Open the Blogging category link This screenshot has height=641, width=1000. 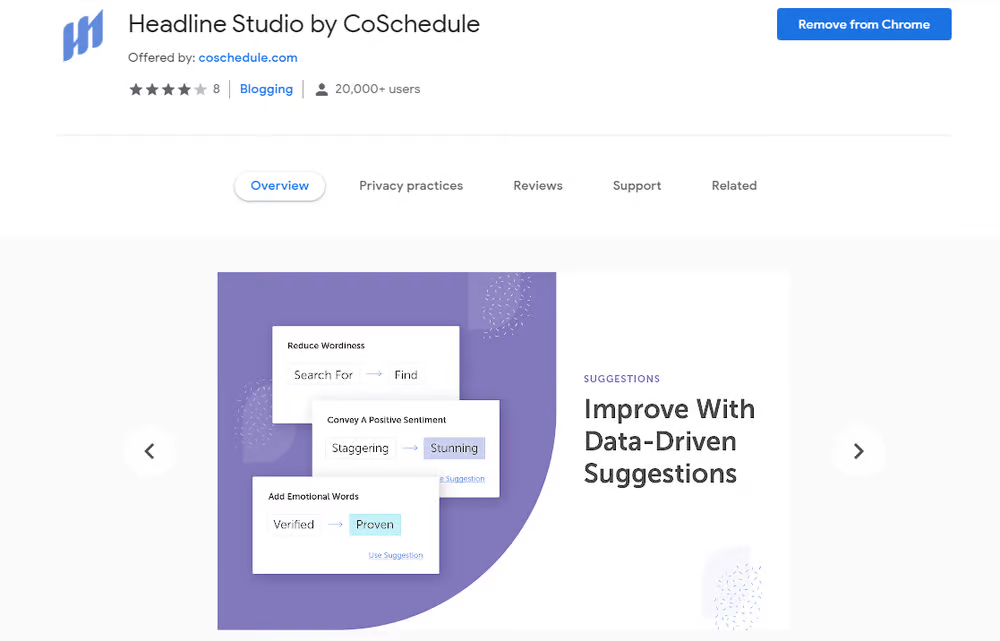267,89
